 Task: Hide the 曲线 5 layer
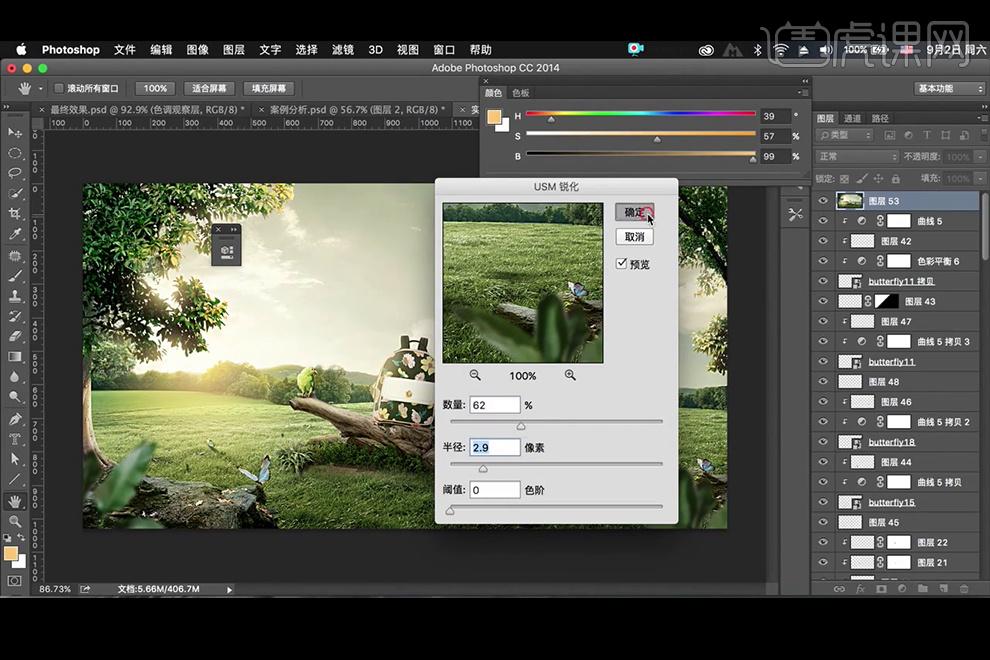coord(823,221)
